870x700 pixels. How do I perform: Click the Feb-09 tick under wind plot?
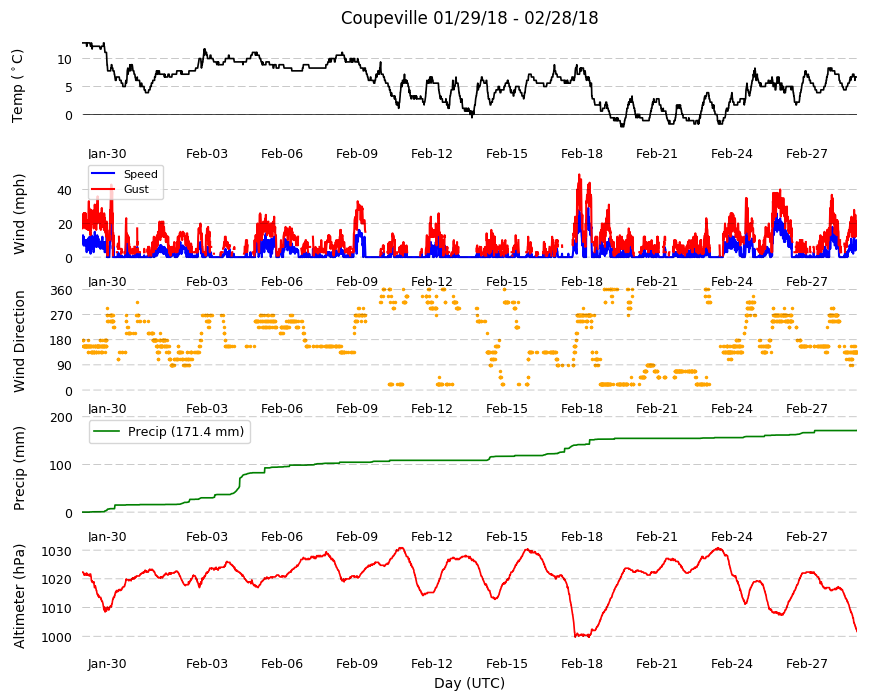(357, 282)
